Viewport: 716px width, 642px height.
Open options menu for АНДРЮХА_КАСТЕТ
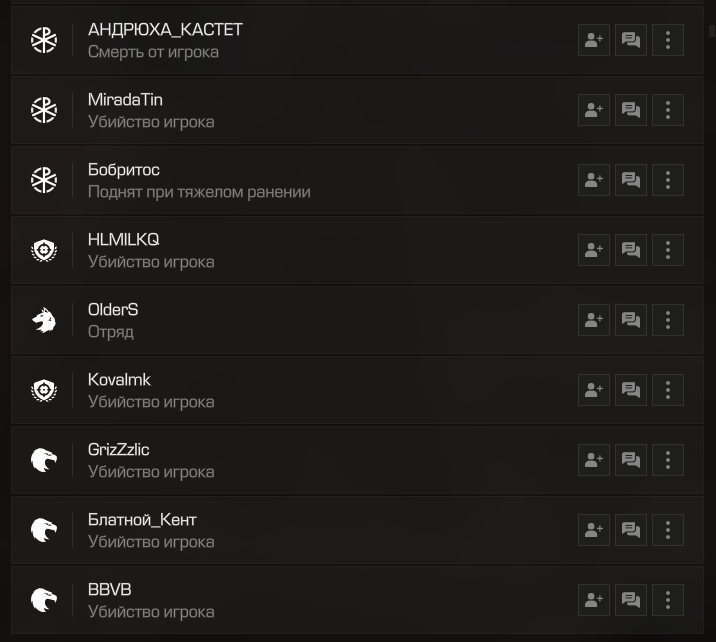pos(668,40)
